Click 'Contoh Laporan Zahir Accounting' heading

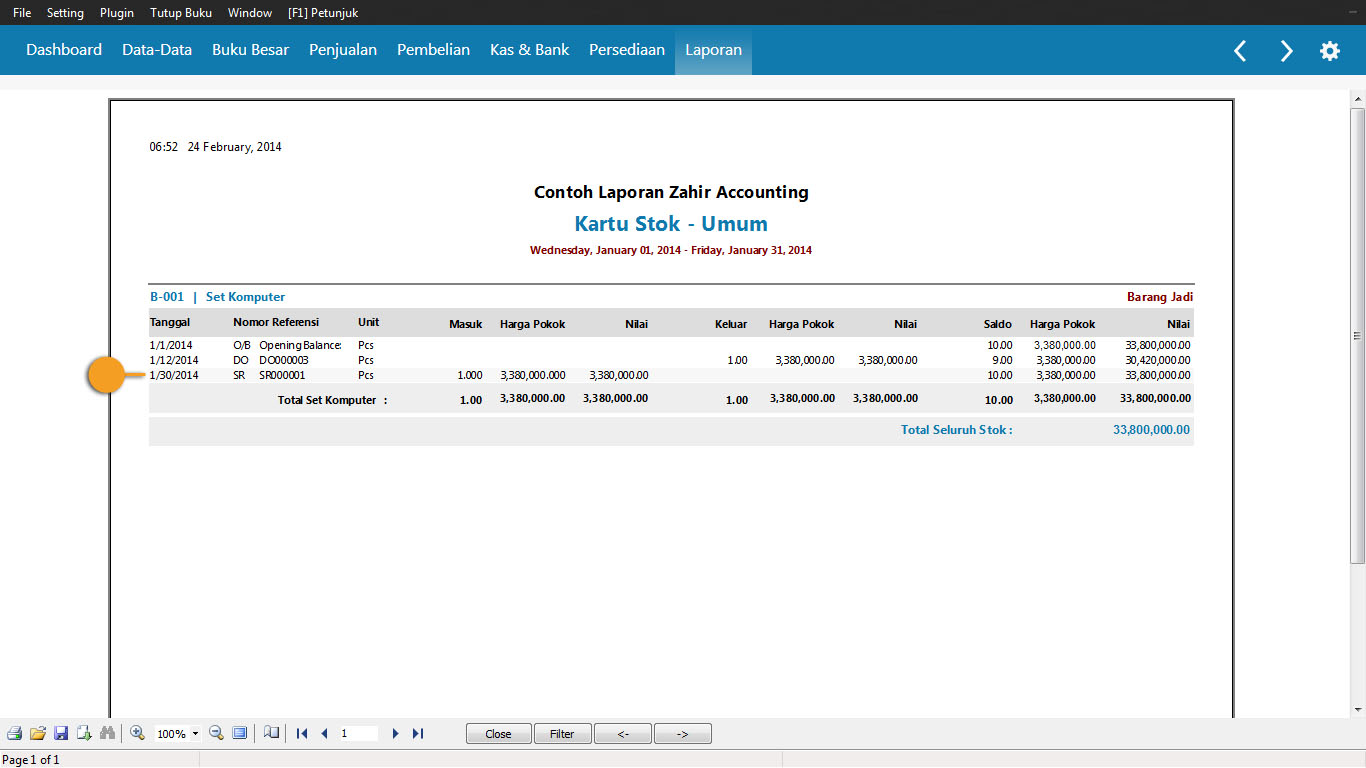(x=671, y=192)
